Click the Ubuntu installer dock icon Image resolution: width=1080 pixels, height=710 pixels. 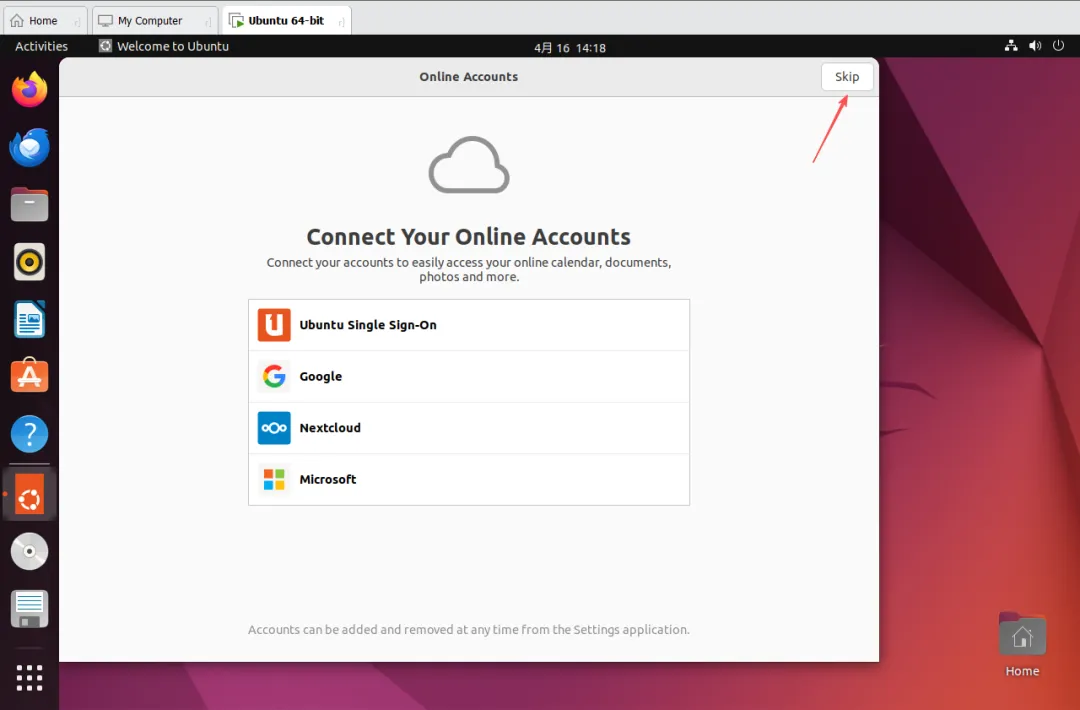[30, 494]
